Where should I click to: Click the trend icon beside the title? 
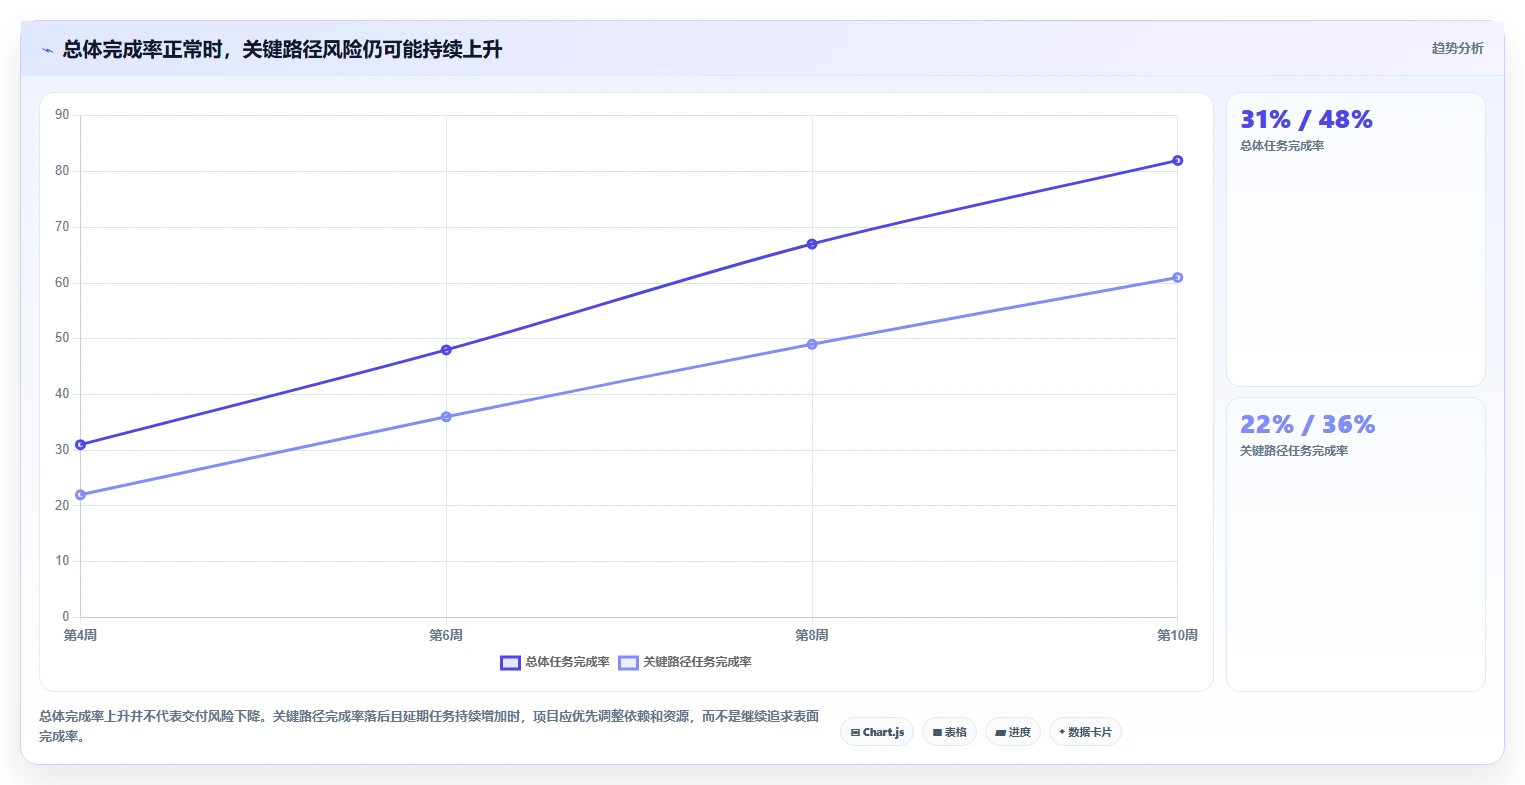click(x=47, y=50)
